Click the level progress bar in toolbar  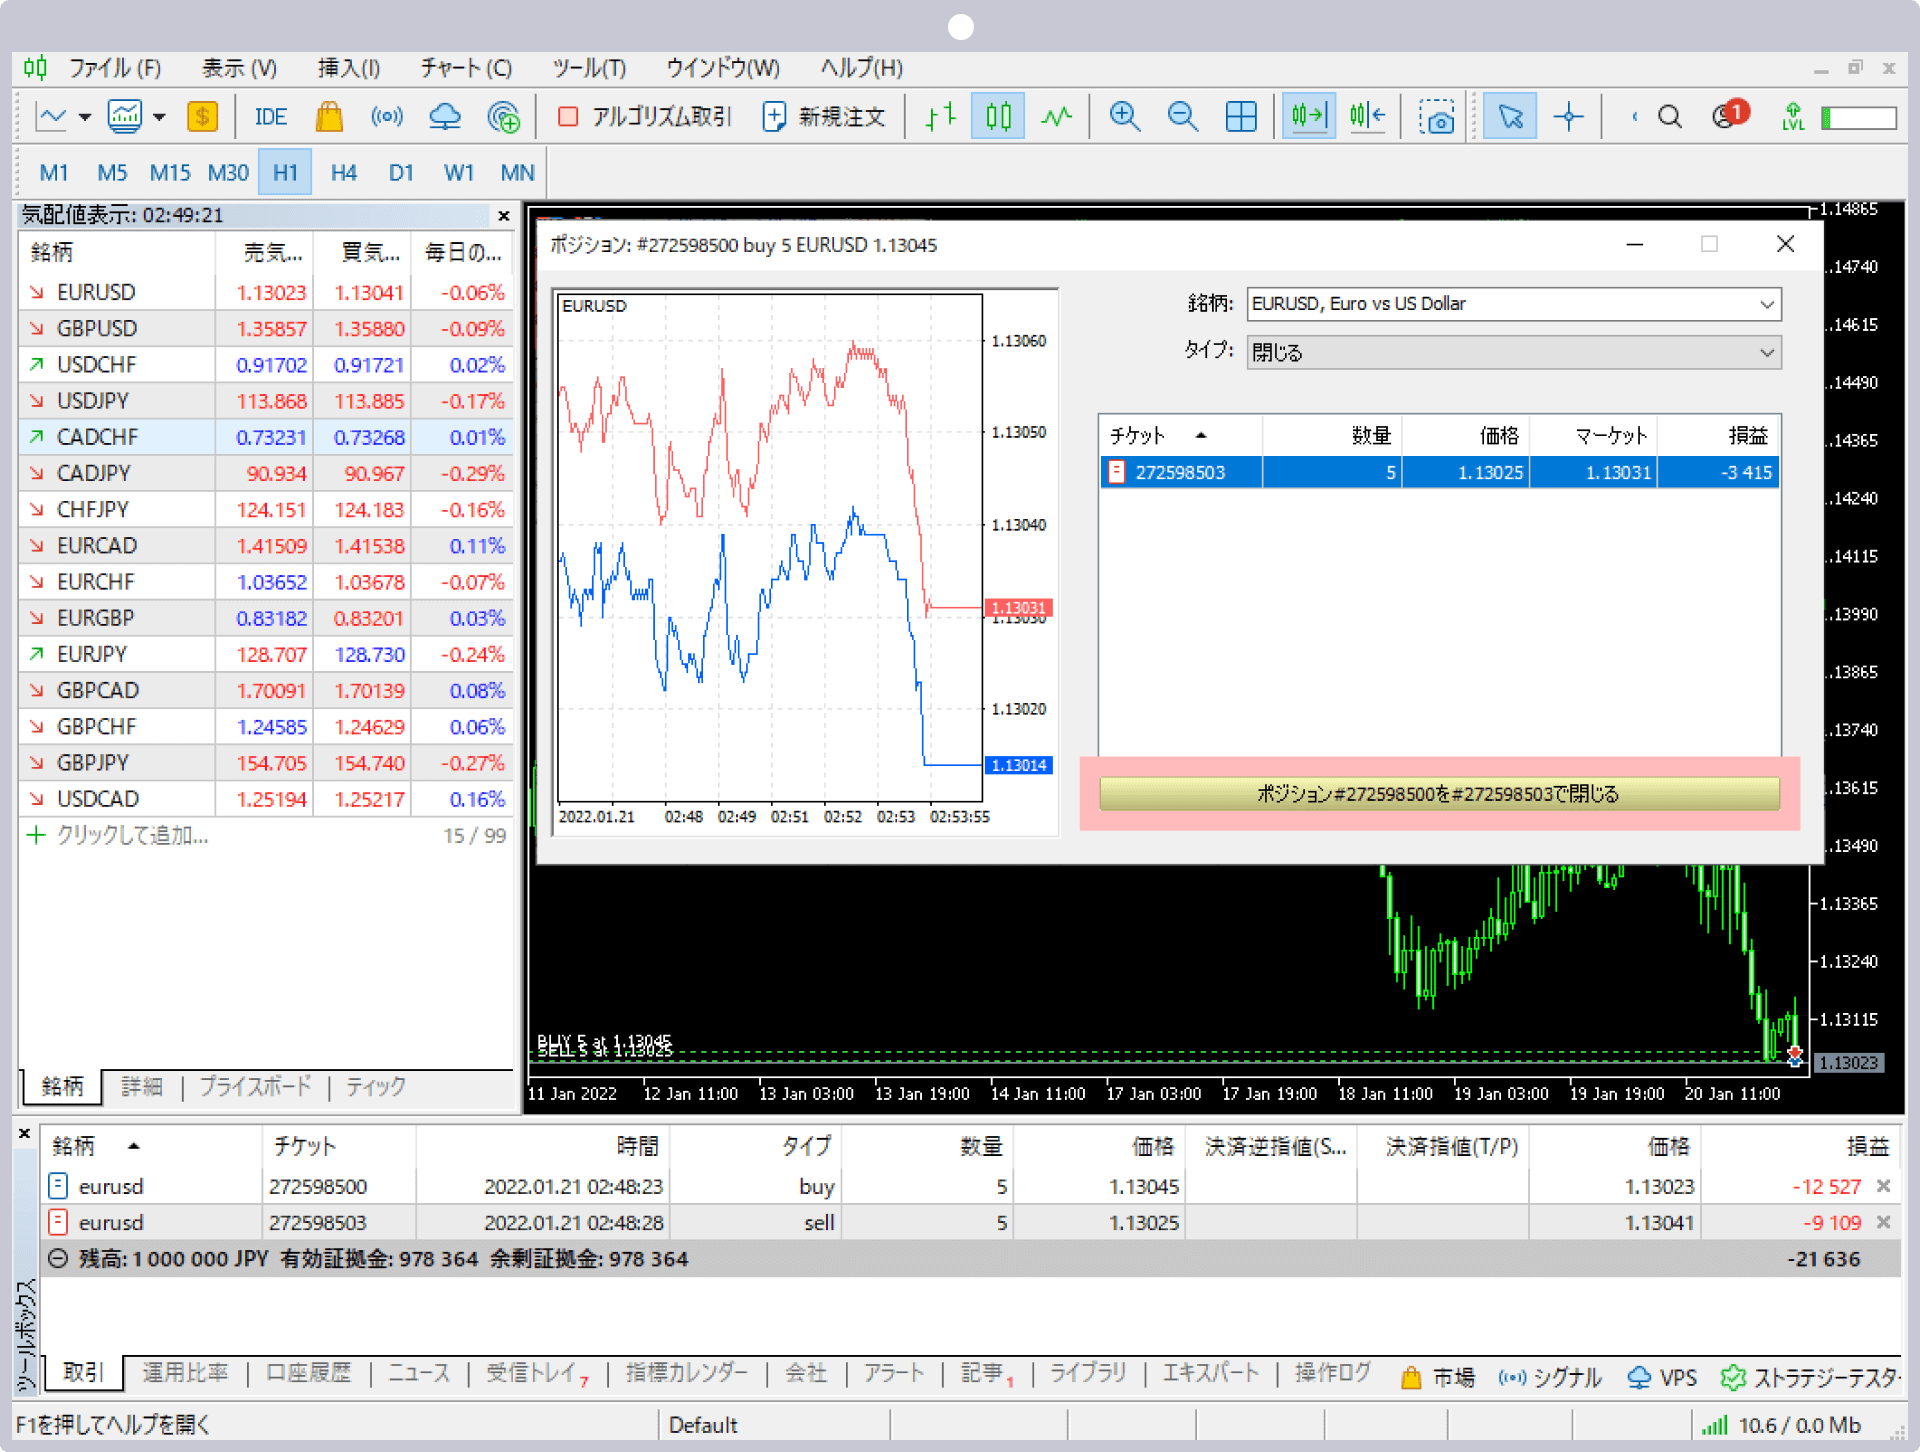pyautogui.click(x=1860, y=118)
